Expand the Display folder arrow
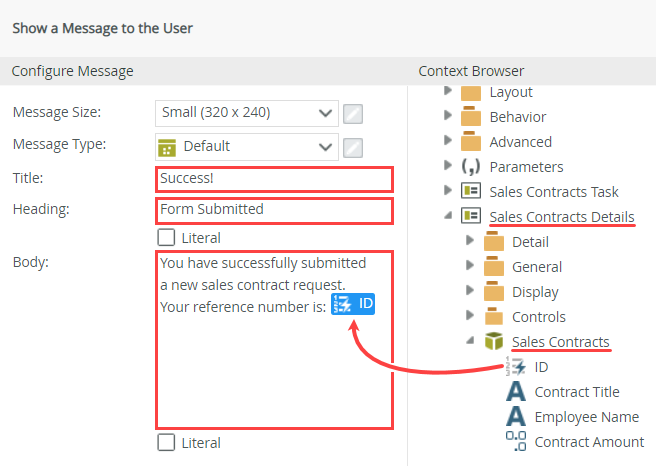The image size is (656, 466). [470, 290]
